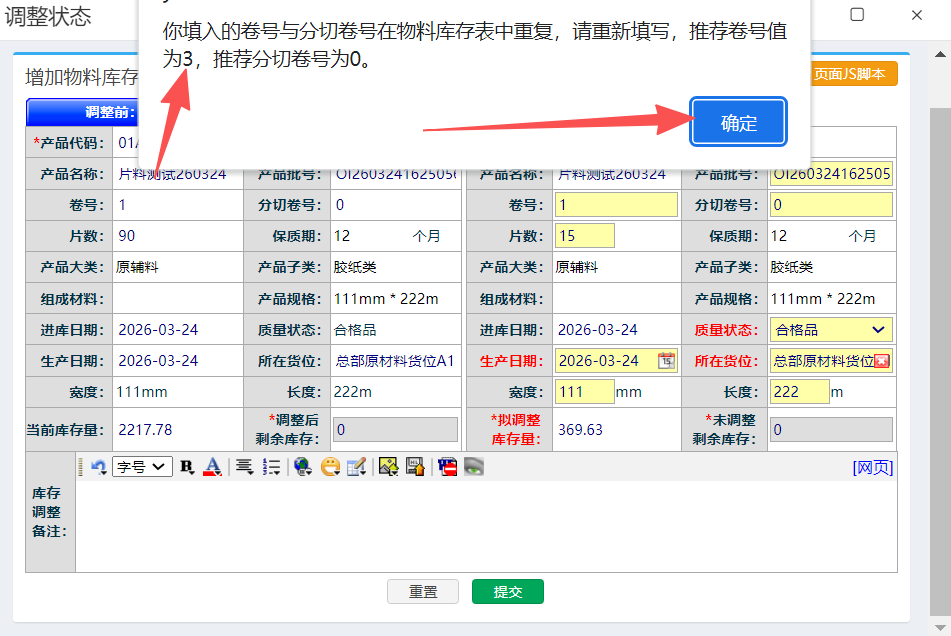951x636 pixels.
Task: Click the paragraph alignment icon
Action: click(x=244, y=467)
